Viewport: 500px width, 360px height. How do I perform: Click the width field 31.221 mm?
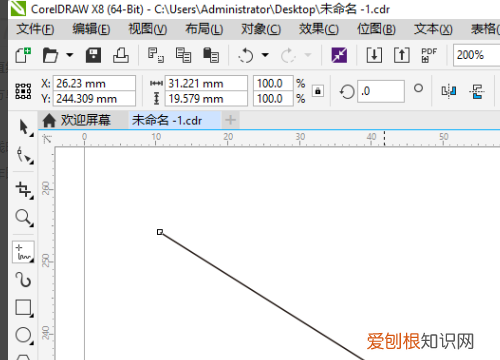(x=206, y=83)
